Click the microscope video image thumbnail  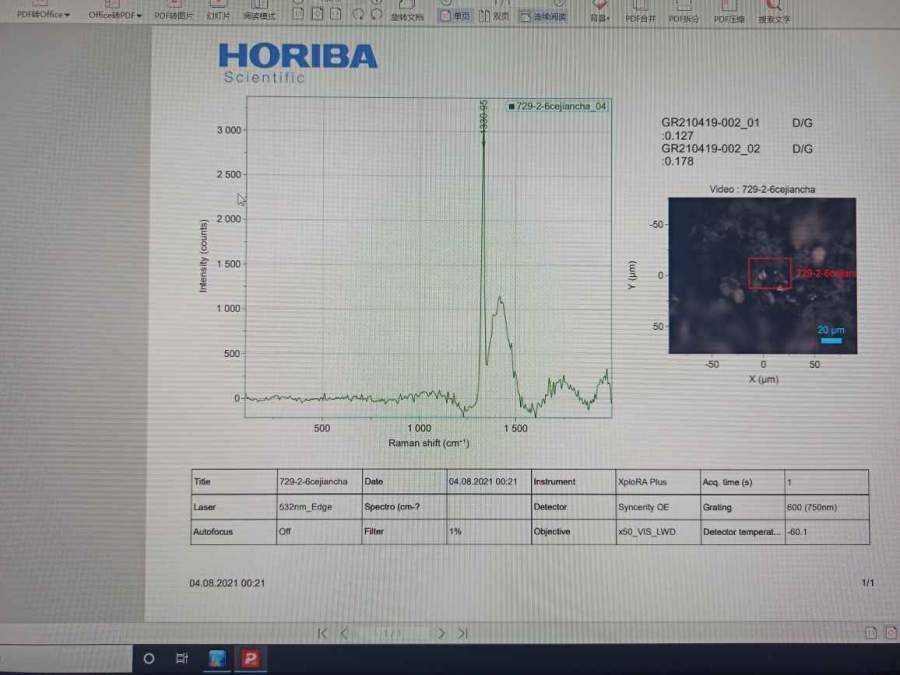click(762, 276)
